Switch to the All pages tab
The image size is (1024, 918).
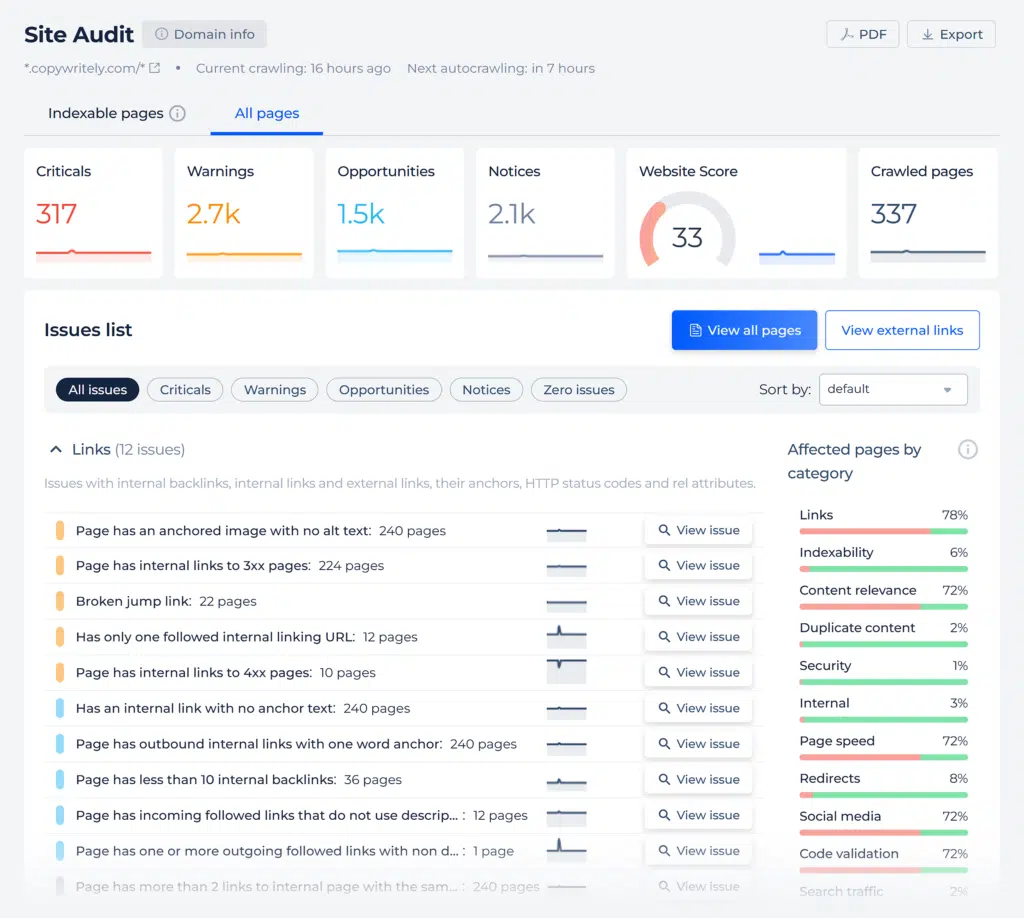[267, 114]
